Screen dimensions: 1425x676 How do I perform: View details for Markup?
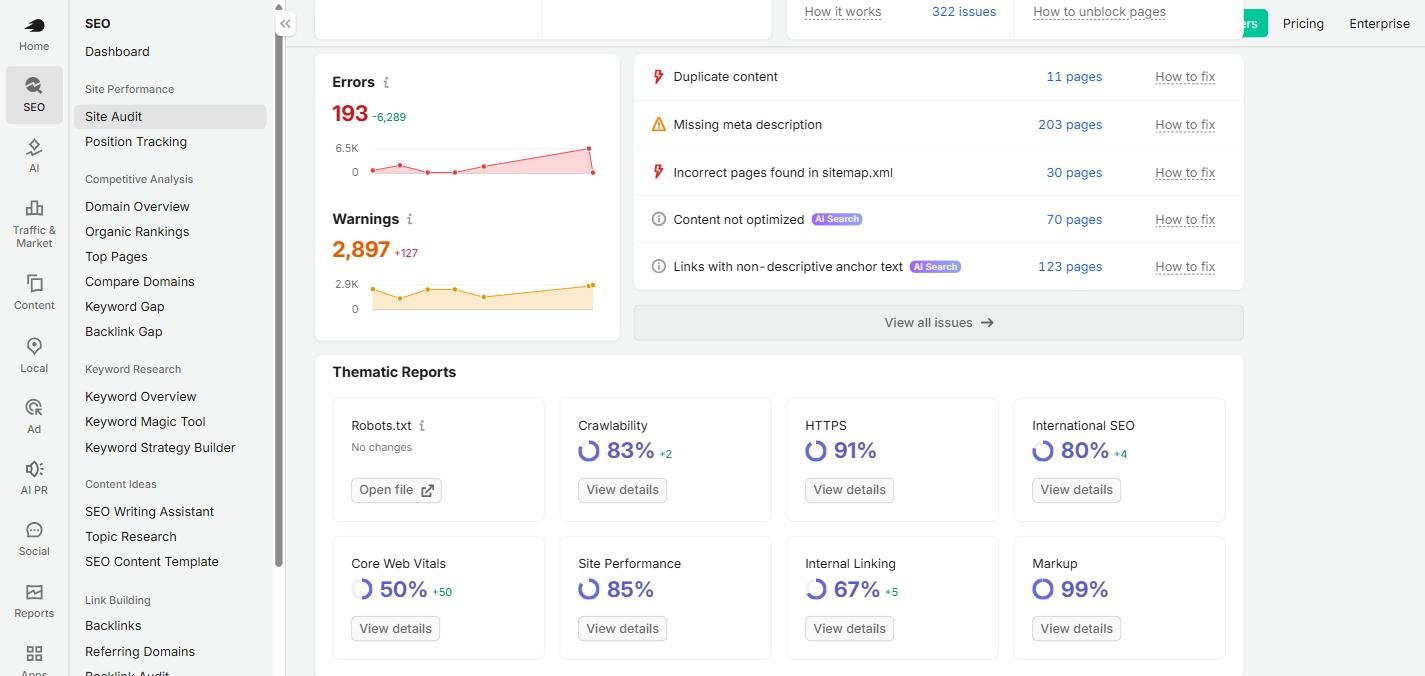[1076, 628]
